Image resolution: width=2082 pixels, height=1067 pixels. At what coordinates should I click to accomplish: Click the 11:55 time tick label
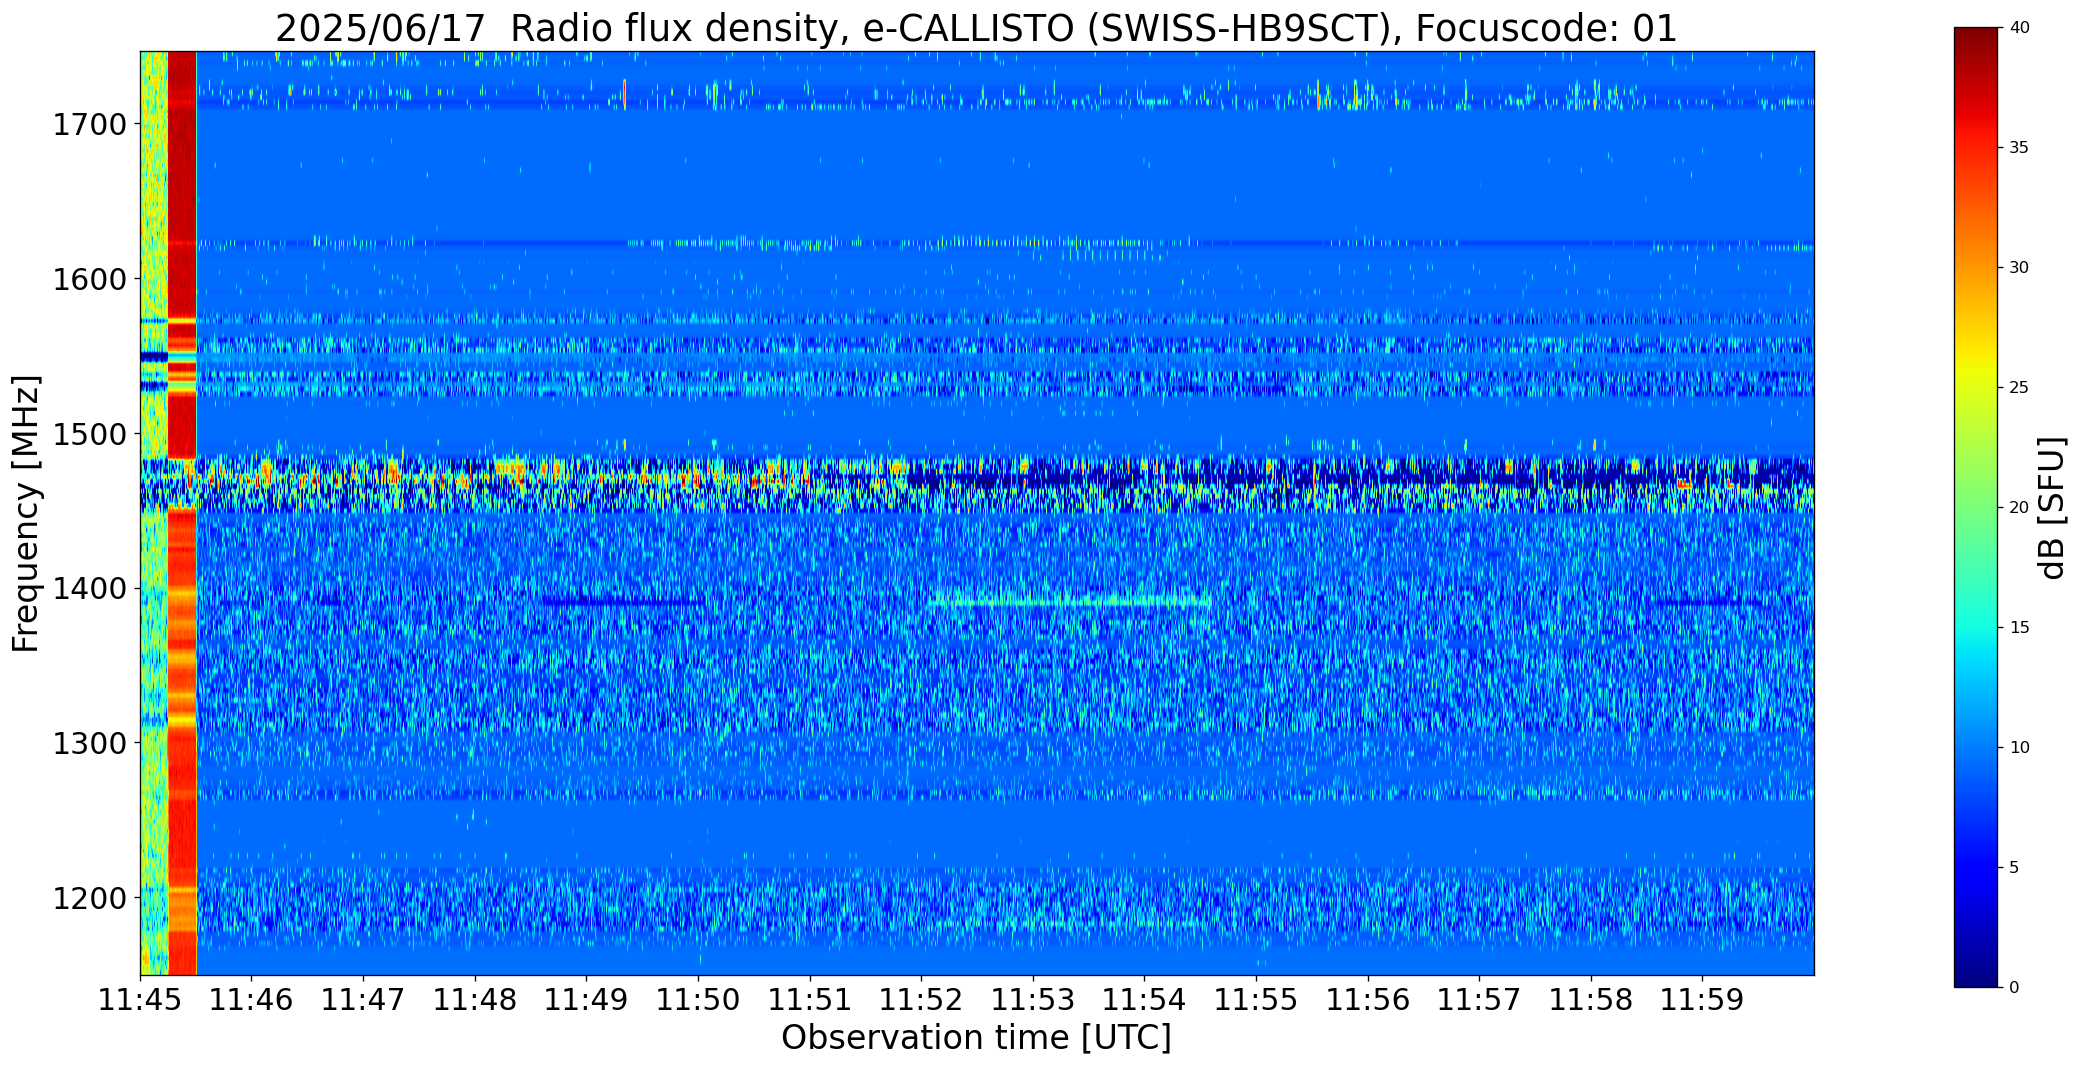pos(1256,1000)
